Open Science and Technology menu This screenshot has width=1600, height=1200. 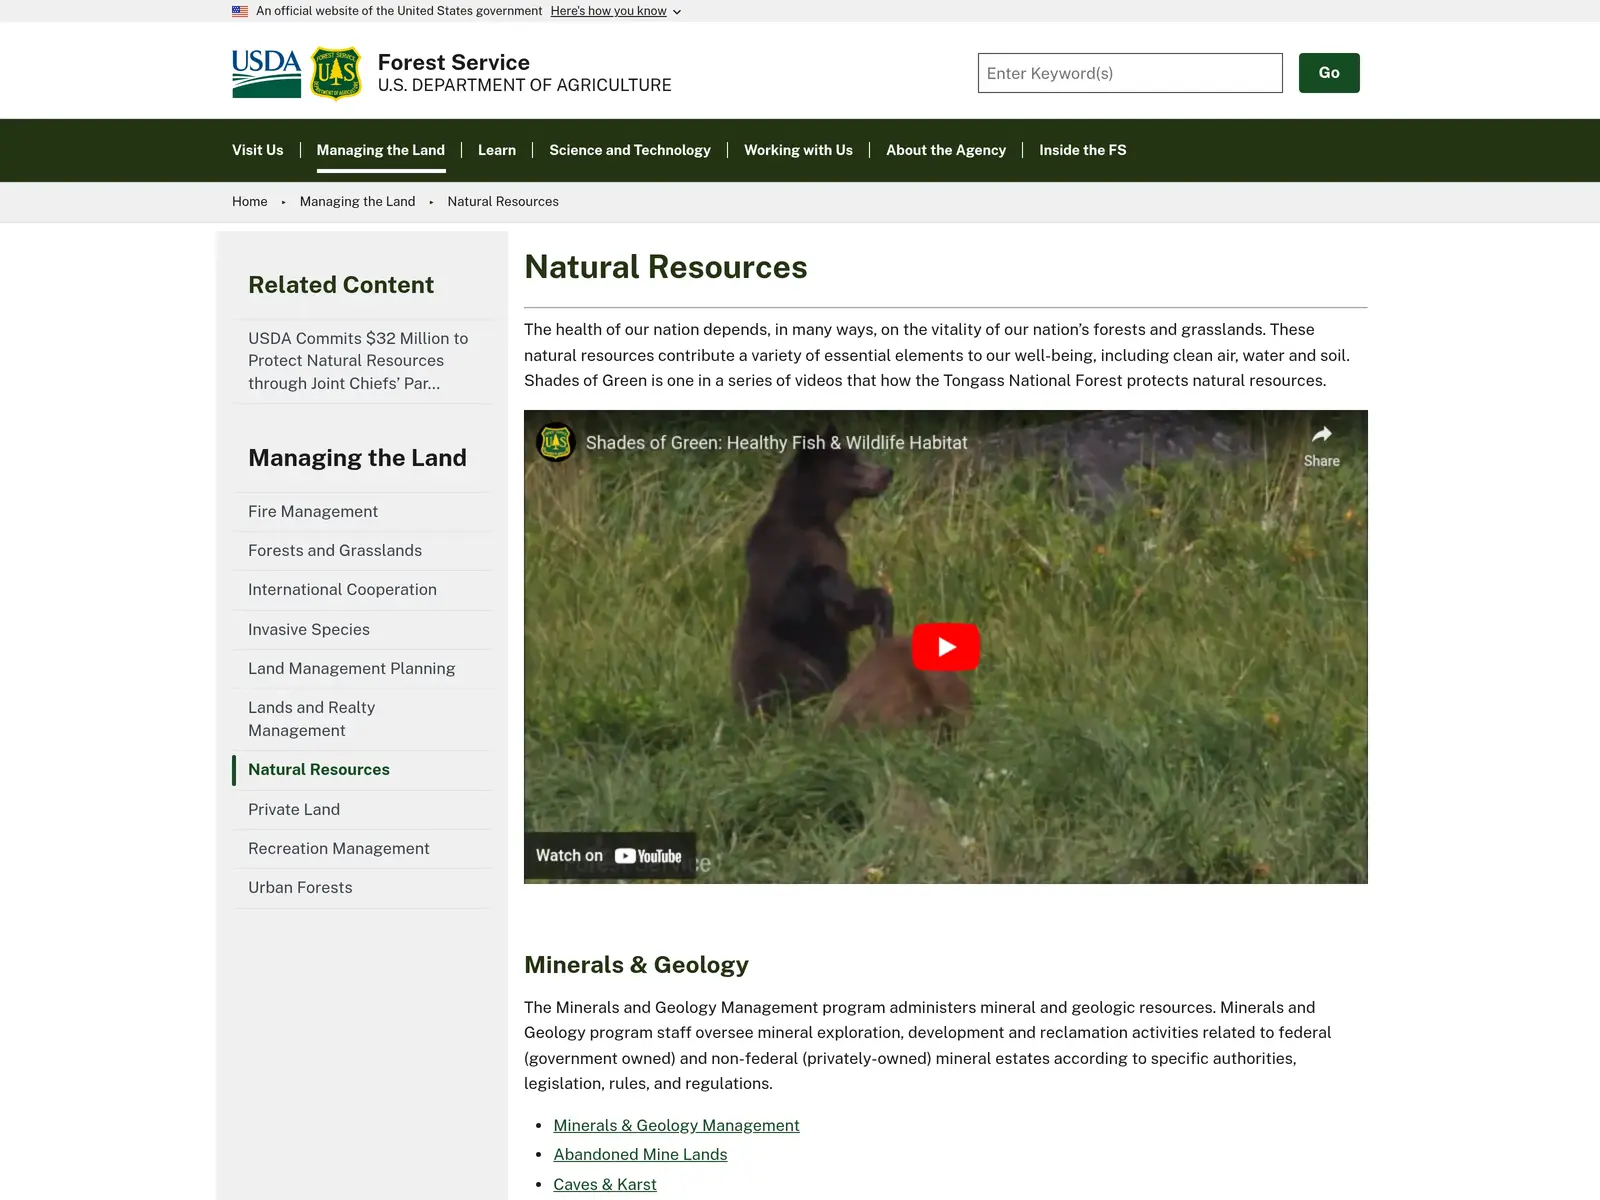pos(630,150)
